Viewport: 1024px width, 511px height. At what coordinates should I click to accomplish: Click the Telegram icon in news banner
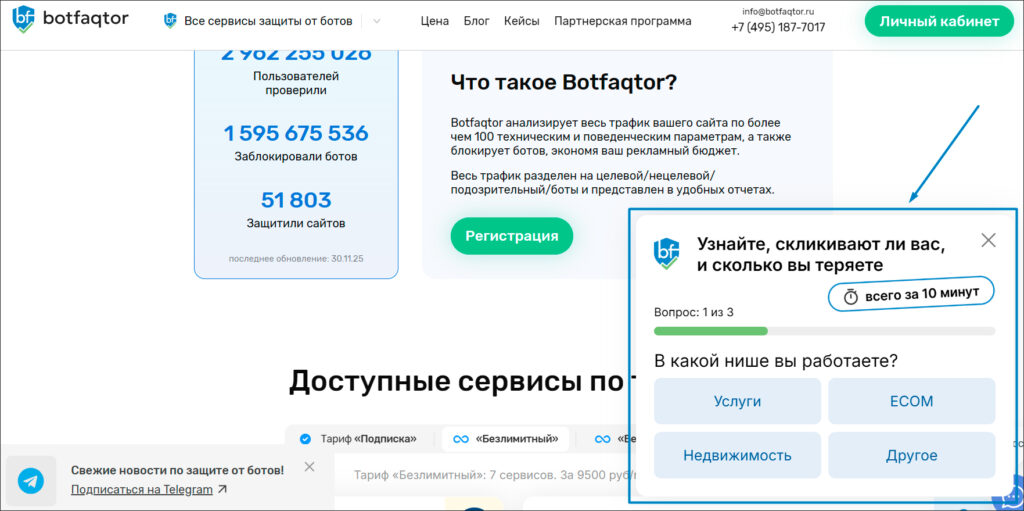pyautogui.click(x=31, y=480)
